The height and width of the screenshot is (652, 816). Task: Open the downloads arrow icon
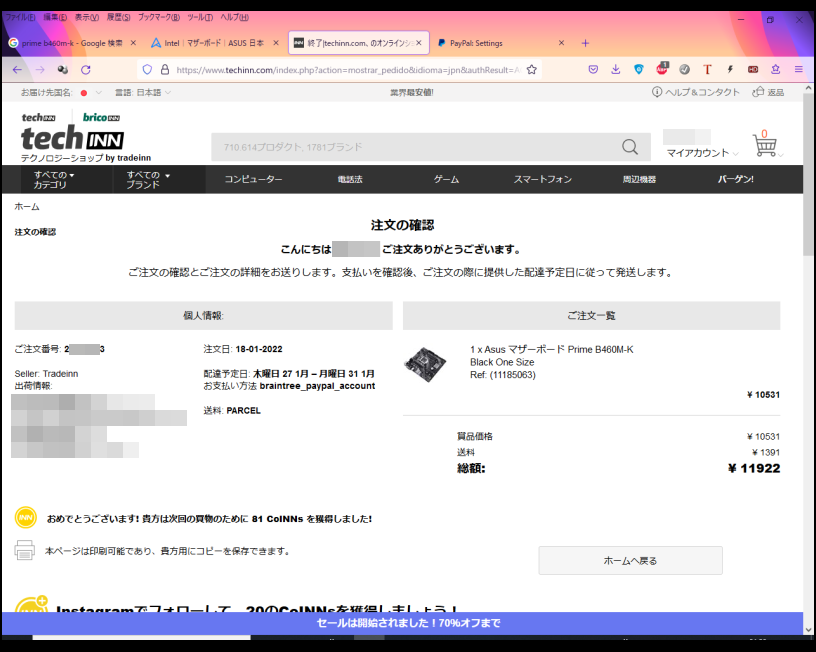(616, 70)
